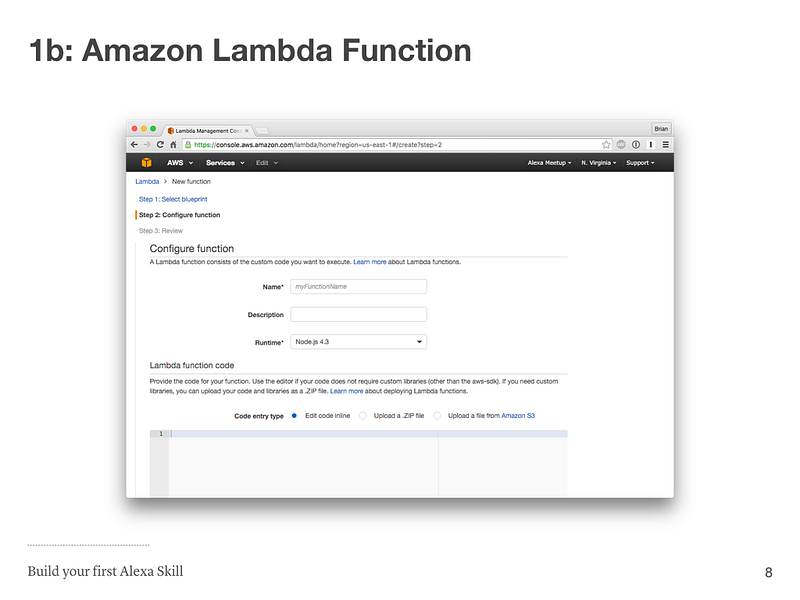Expand the Services menu
Viewport: 800px width, 600px height.
[225, 163]
